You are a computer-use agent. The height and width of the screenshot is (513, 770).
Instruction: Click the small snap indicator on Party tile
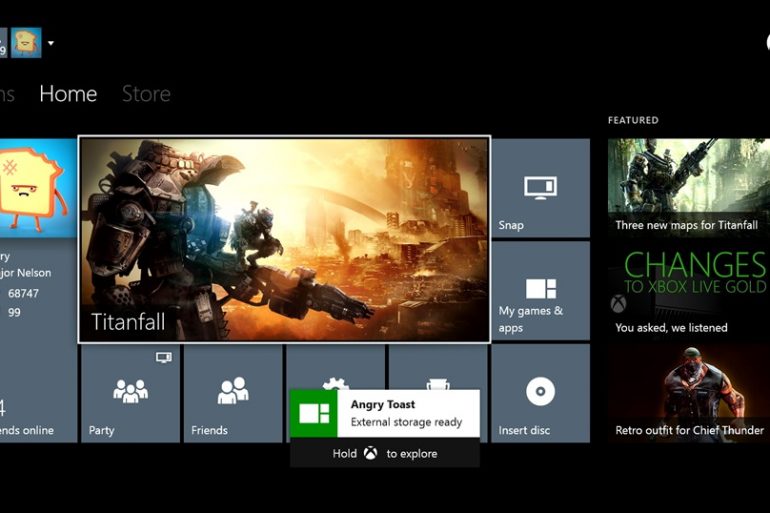[x=163, y=357]
